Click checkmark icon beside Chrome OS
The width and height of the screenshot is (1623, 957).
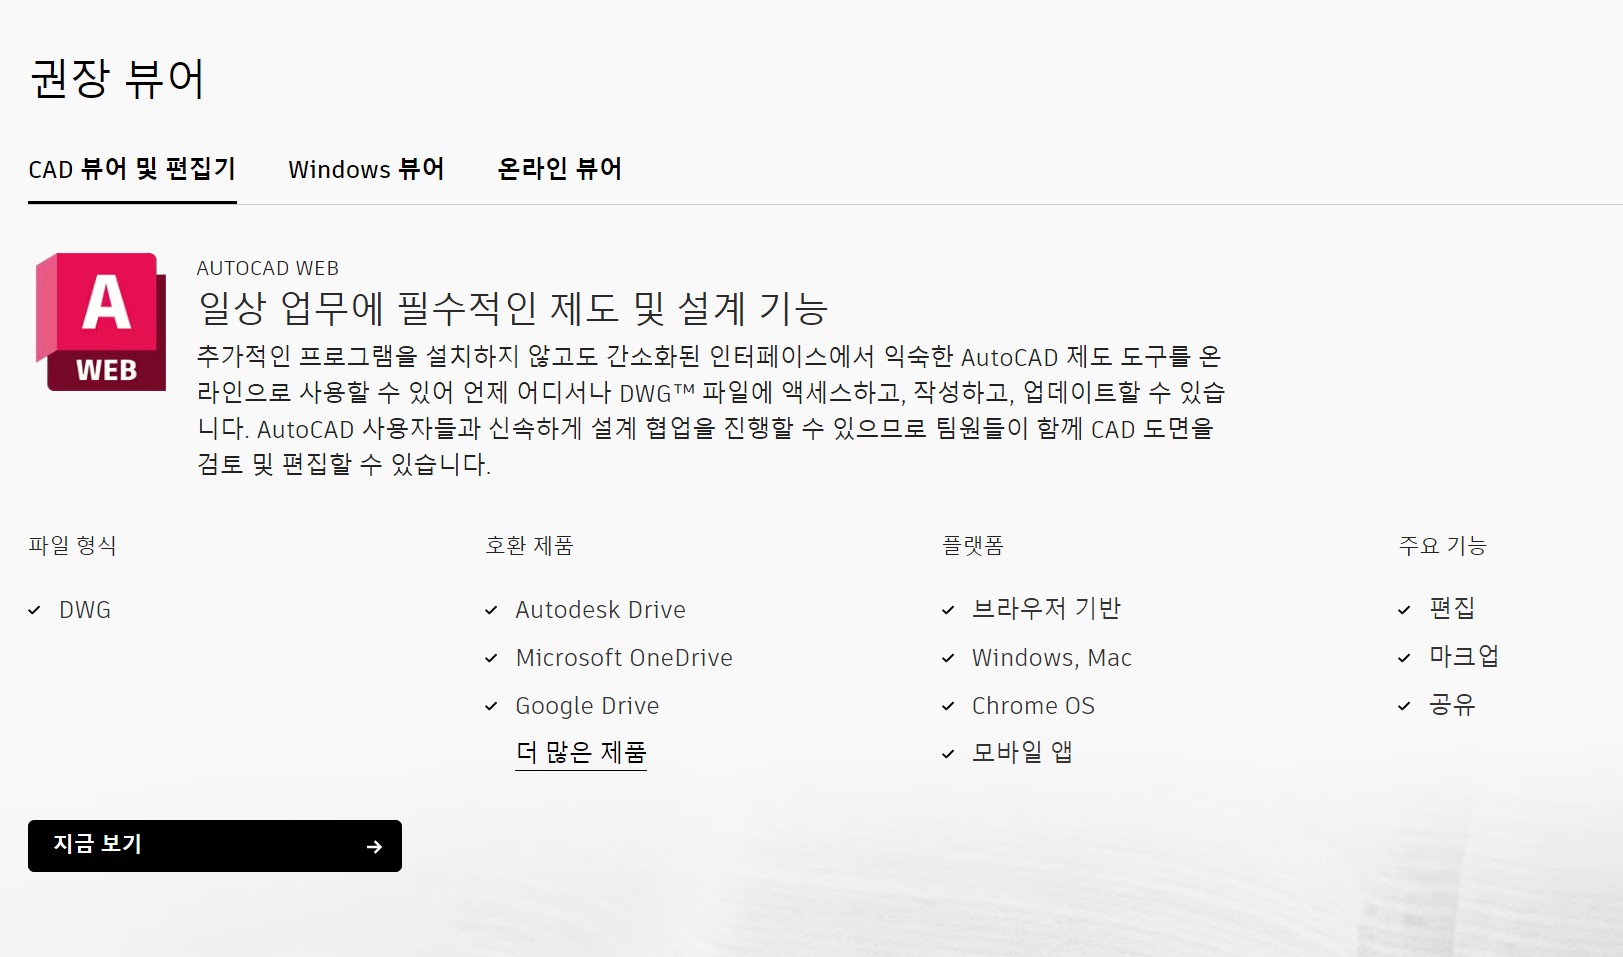[x=948, y=706]
